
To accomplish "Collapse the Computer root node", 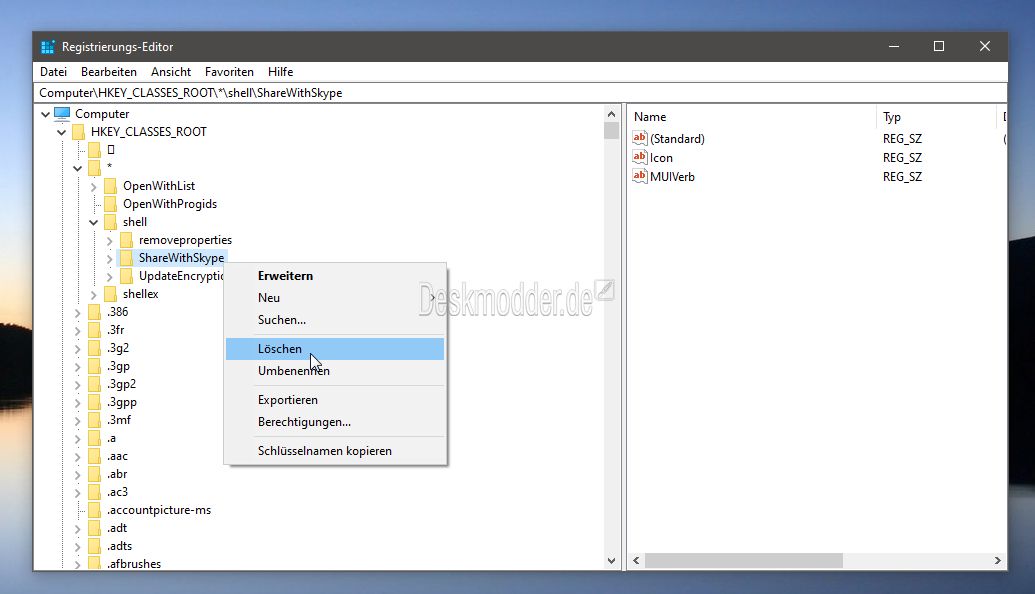I will point(46,114).
